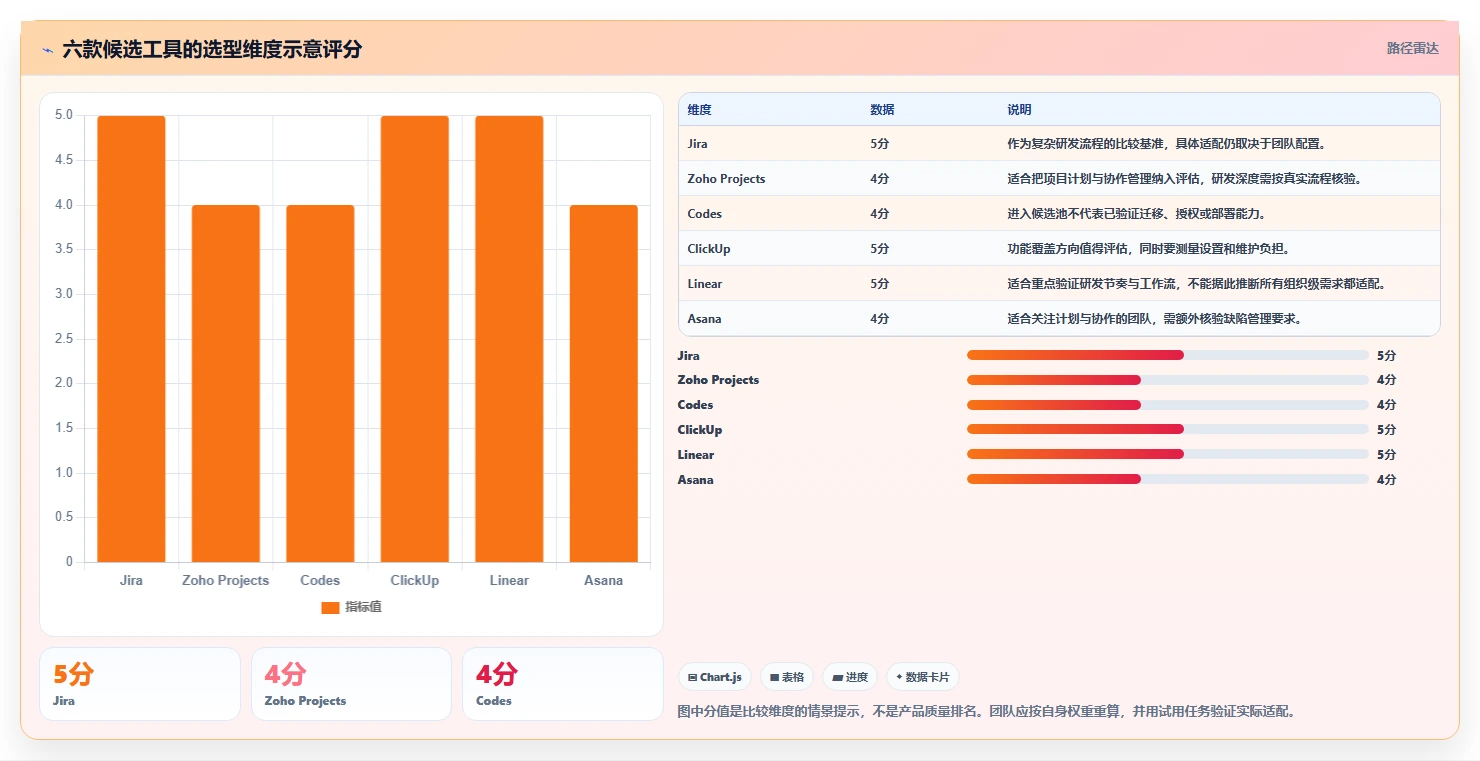
Task: Click the Jira label in progress list
Action: 688,356
